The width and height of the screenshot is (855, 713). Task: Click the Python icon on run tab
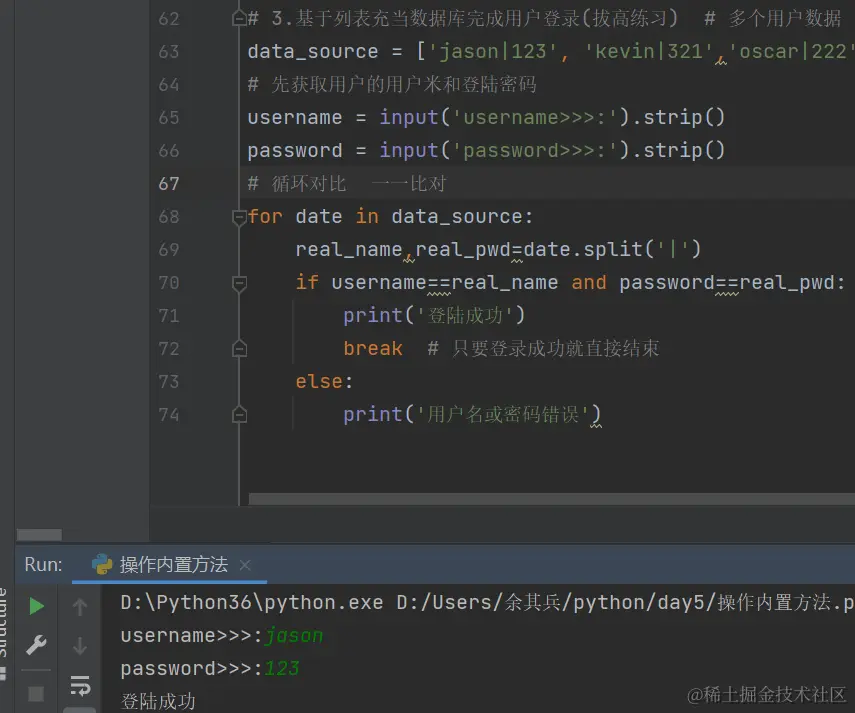102,565
